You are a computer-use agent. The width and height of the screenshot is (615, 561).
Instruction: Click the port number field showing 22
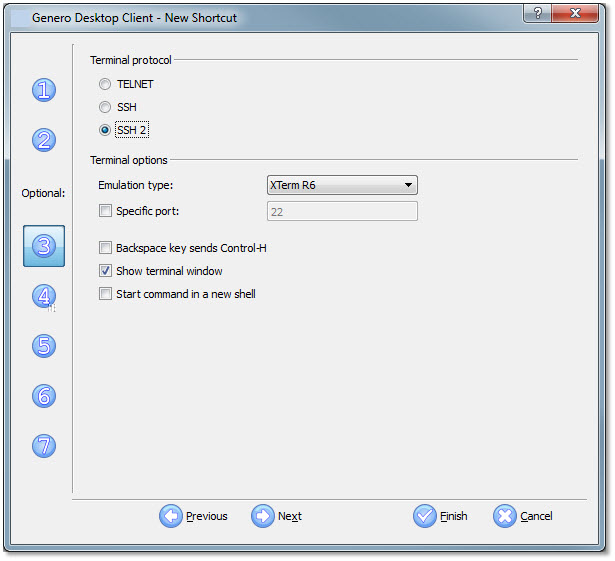342,211
